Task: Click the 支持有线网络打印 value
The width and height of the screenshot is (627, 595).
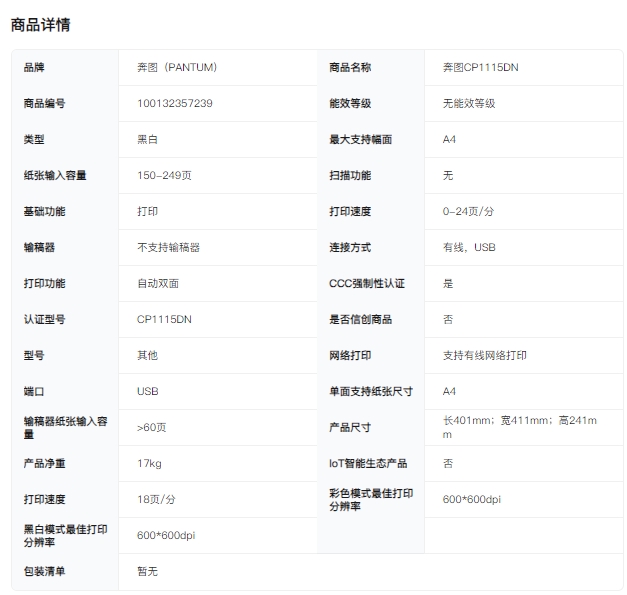Action: tap(484, 355)
